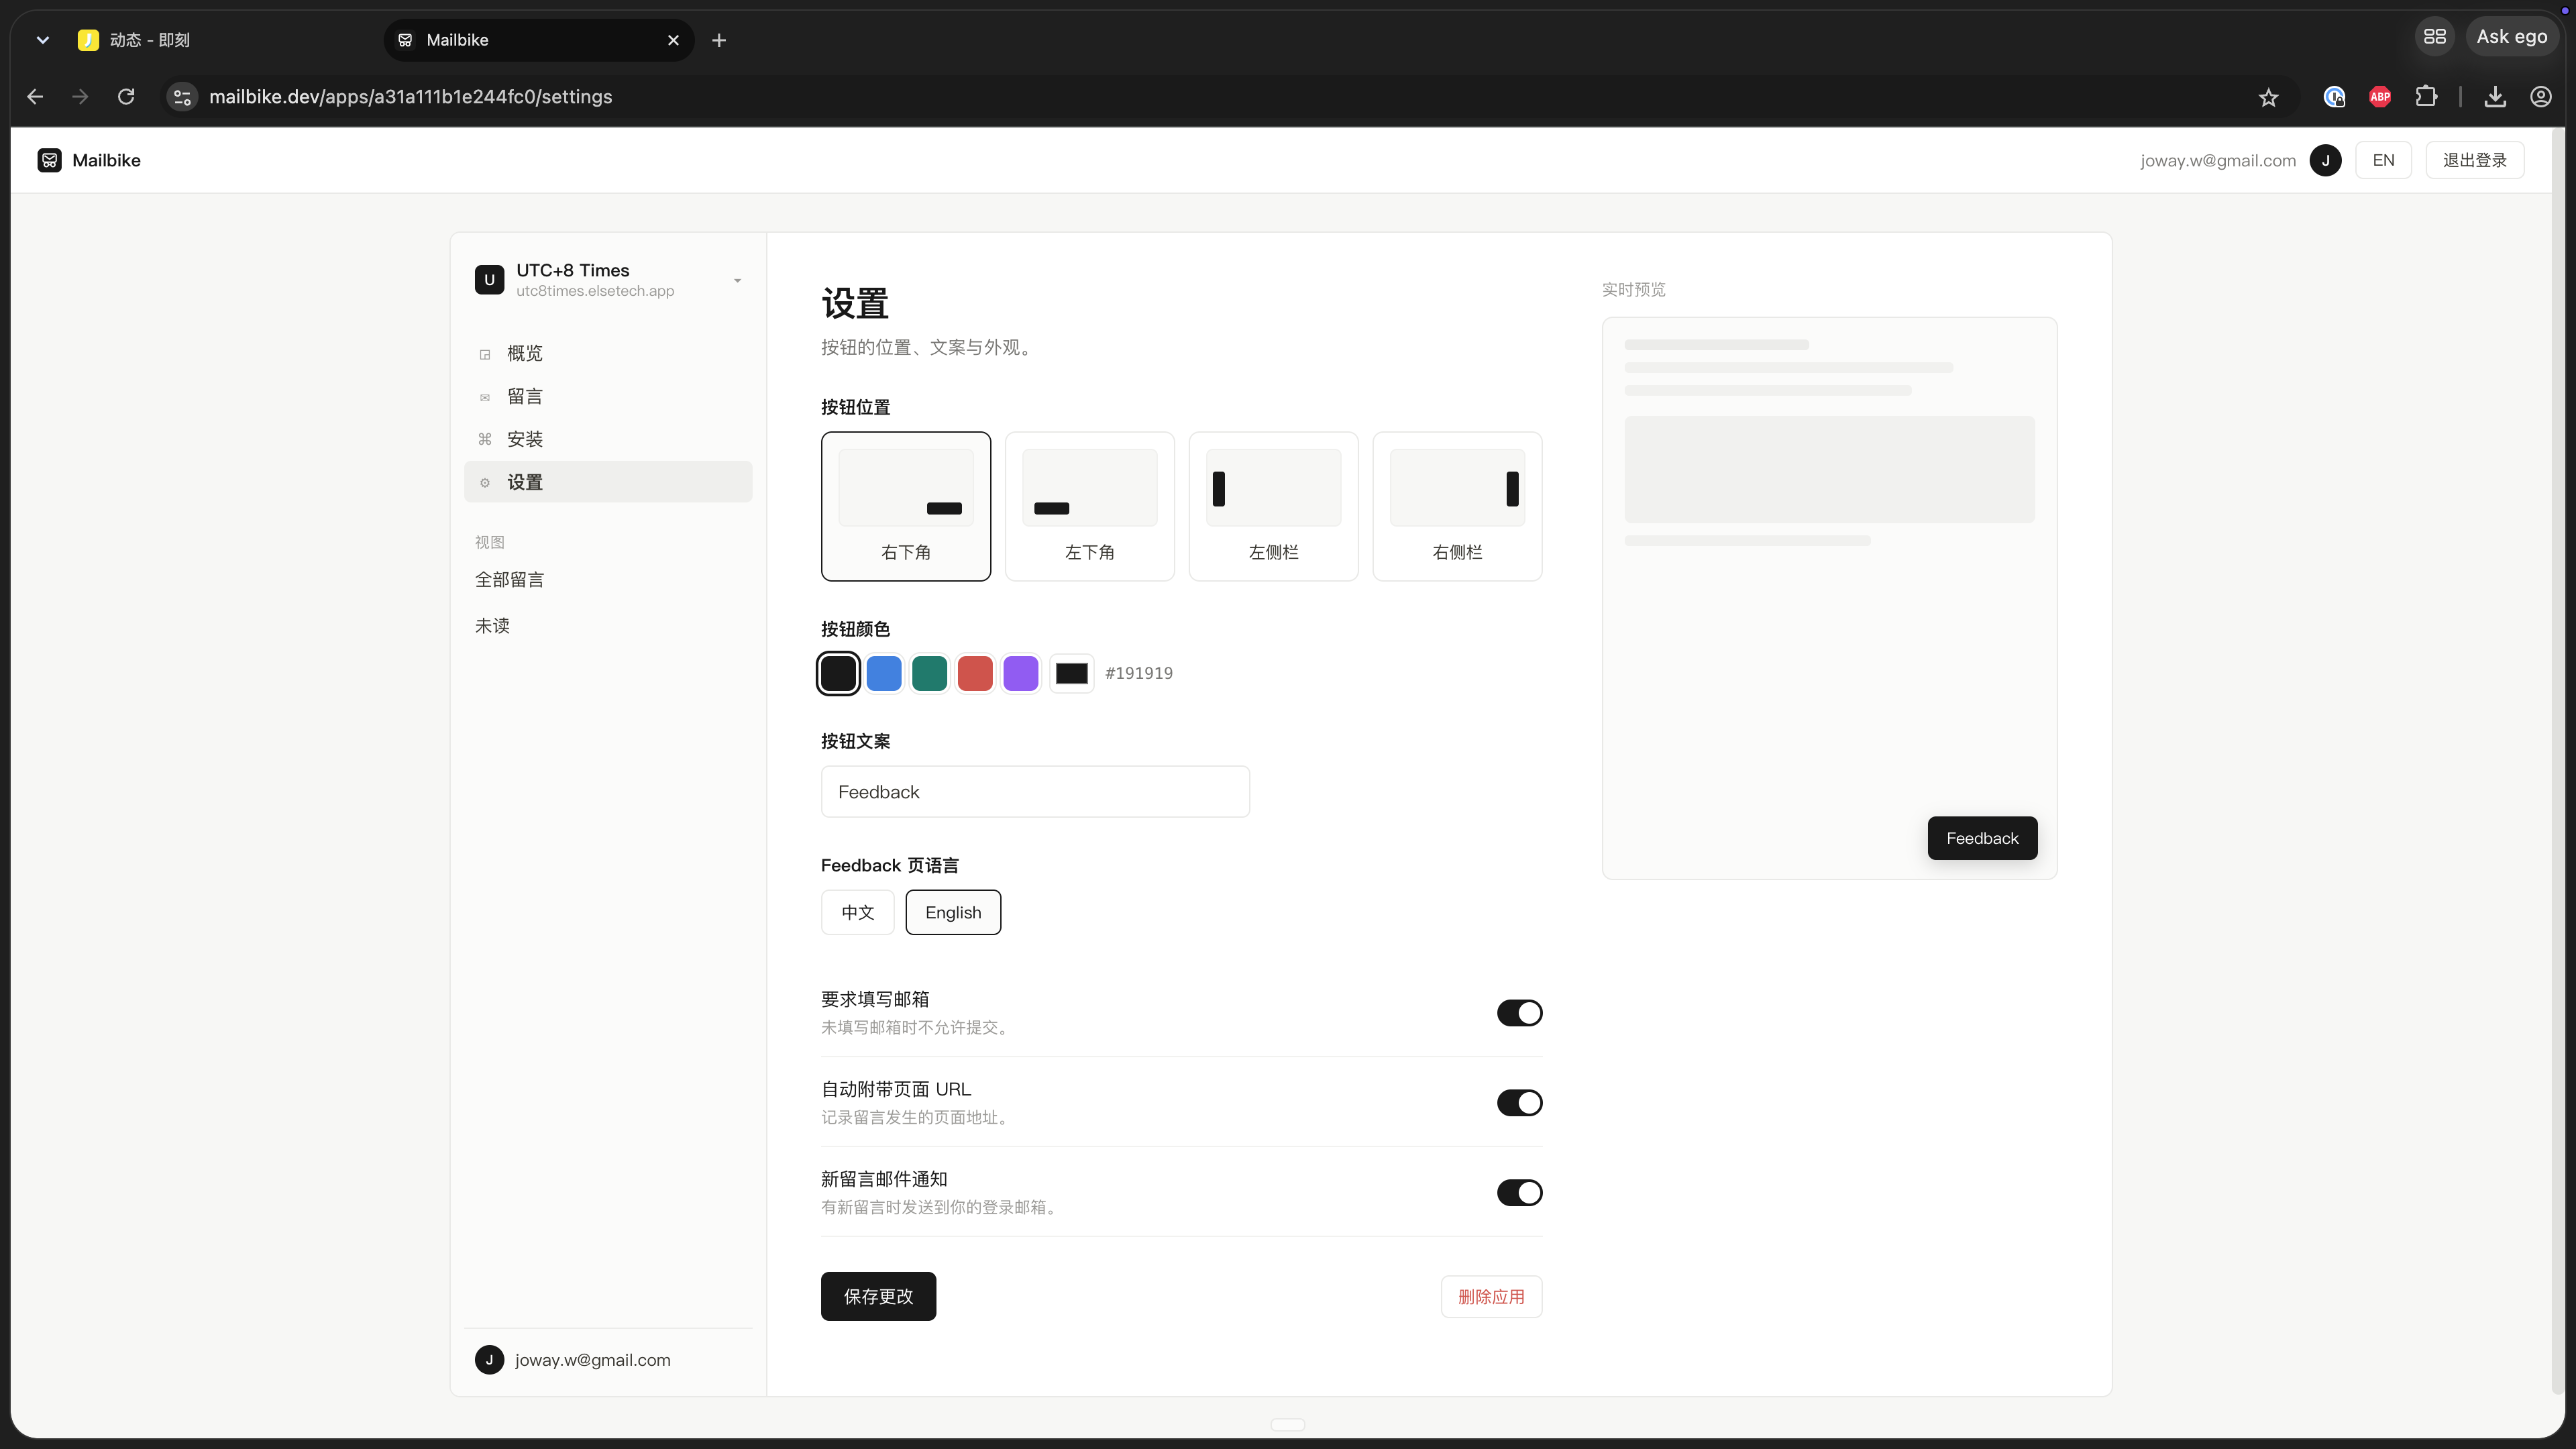The width and height of the screenshot is (2576, 1449).
Task: Switch to the 动态 - 即刻 browser tab
Action: [220, 40]
